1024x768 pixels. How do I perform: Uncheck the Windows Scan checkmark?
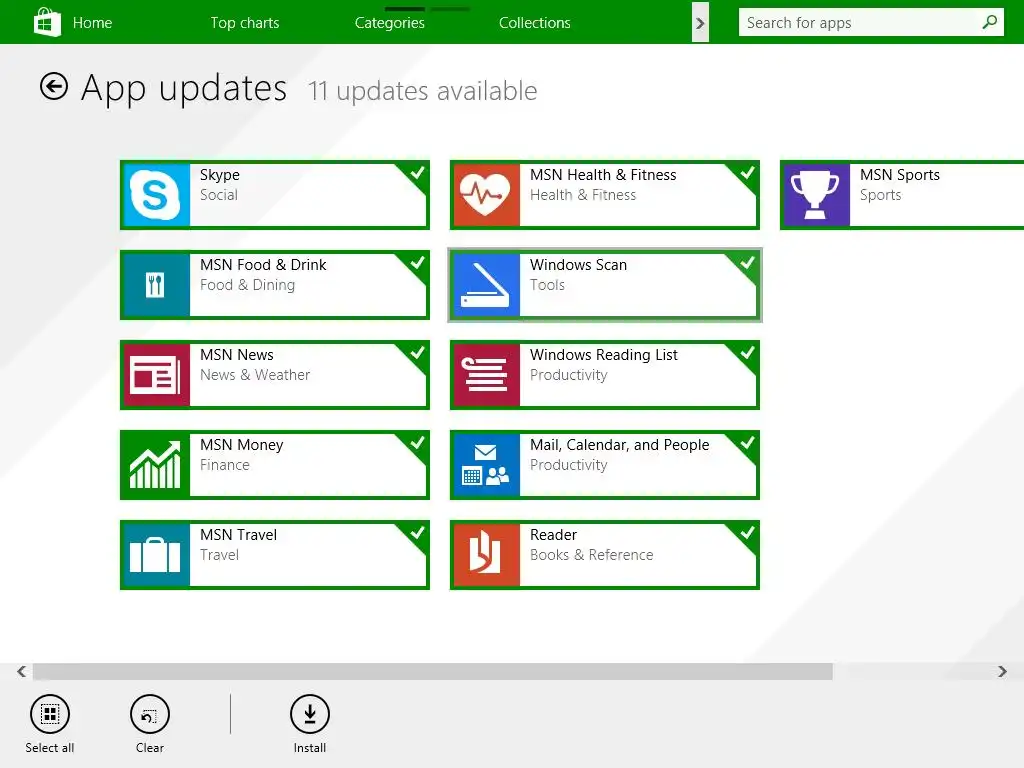(x=747, y=263)
